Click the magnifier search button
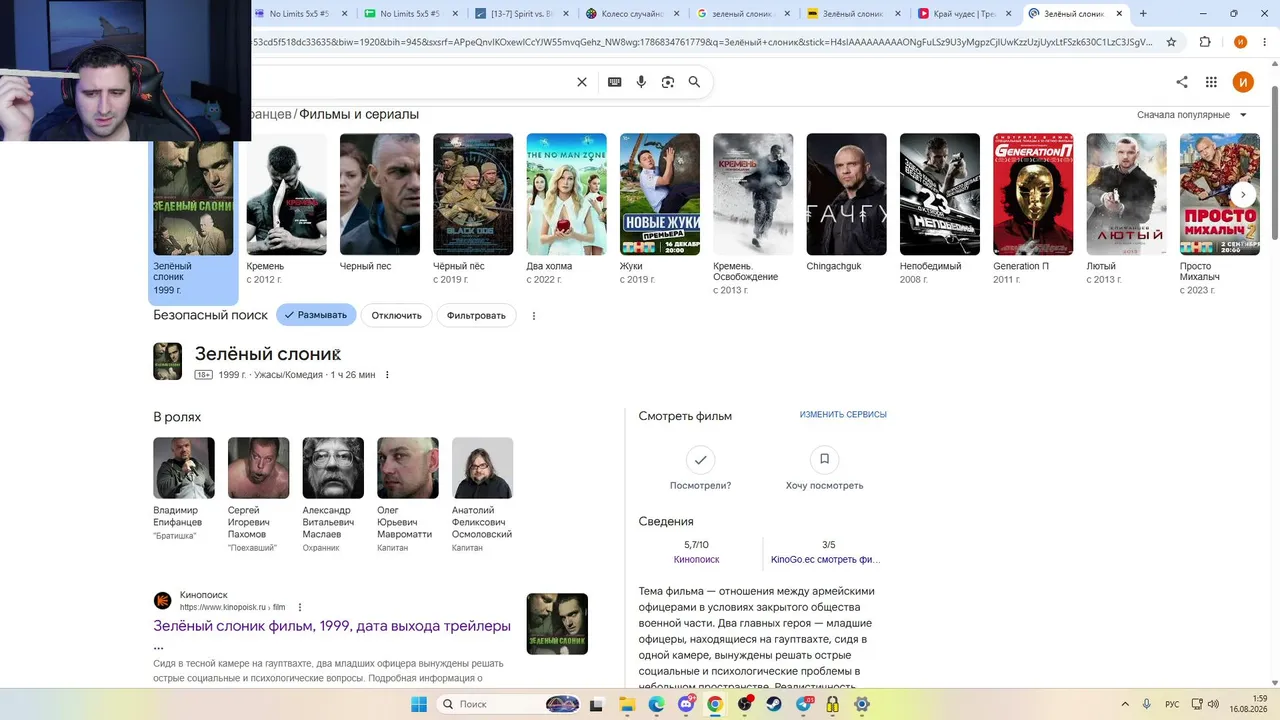 [x=694, y=82]
